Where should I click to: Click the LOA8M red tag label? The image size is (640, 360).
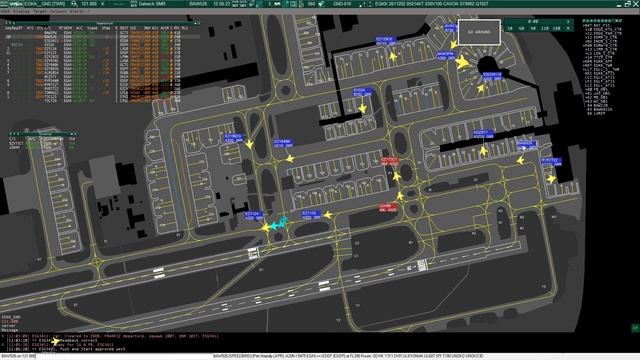387,208
